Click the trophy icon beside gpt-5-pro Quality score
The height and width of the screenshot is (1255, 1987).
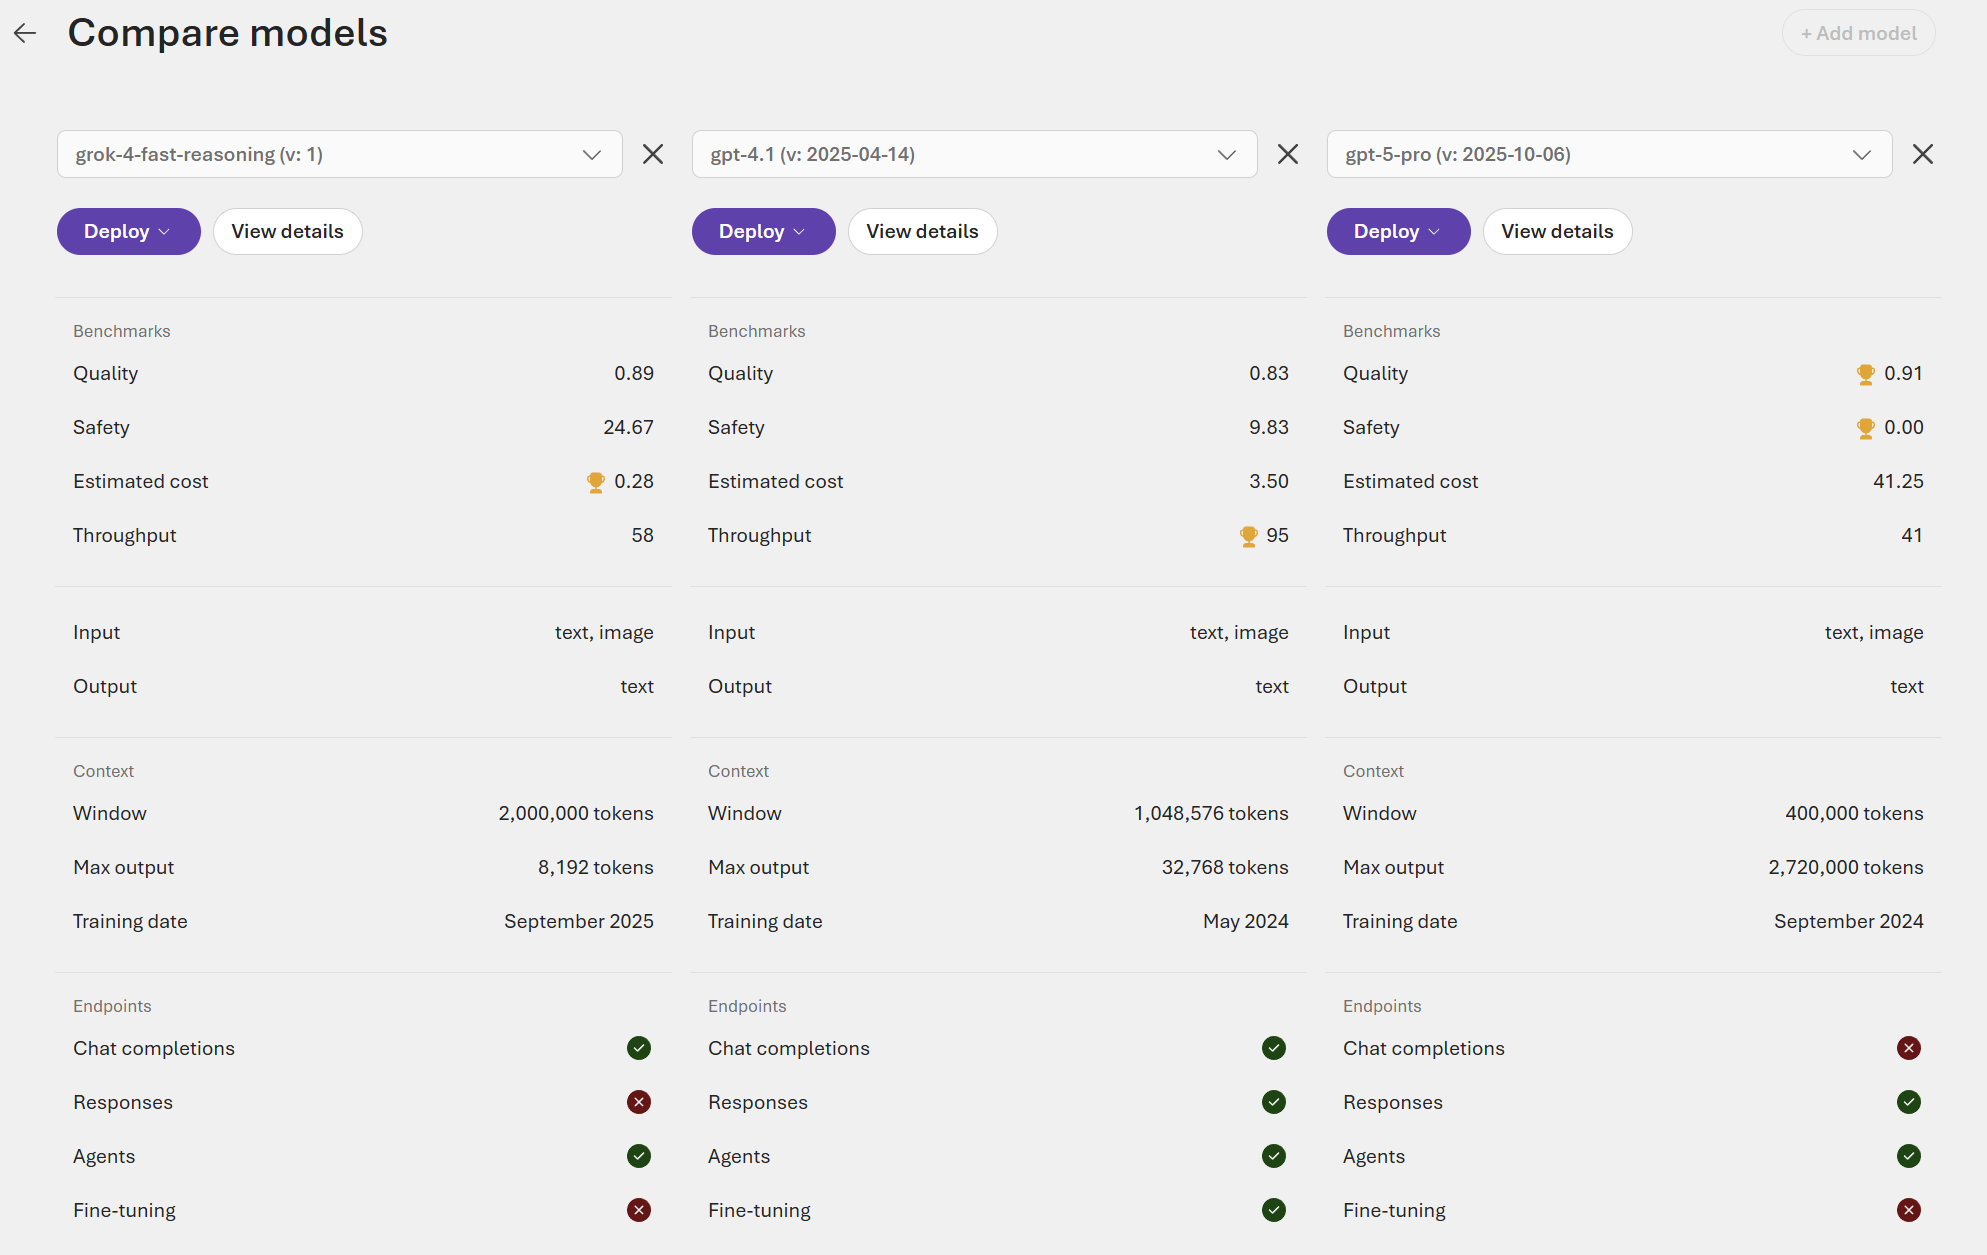pos(1865,373)
